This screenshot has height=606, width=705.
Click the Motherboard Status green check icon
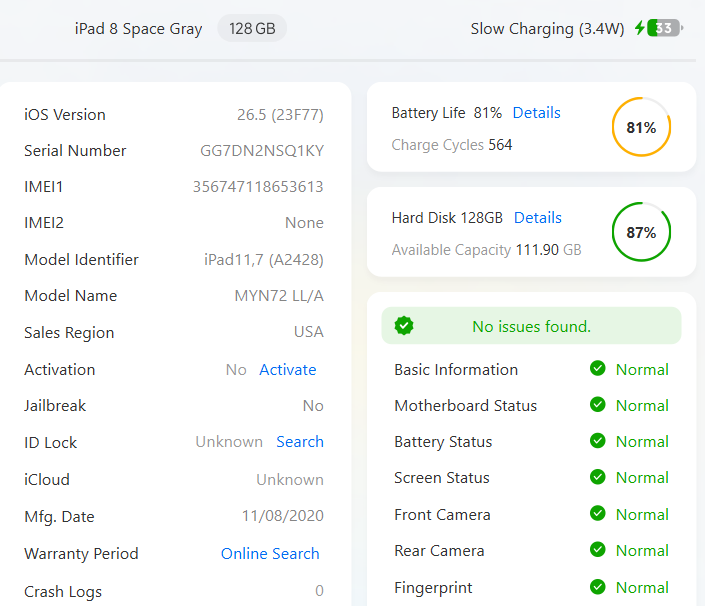(598, 405)
